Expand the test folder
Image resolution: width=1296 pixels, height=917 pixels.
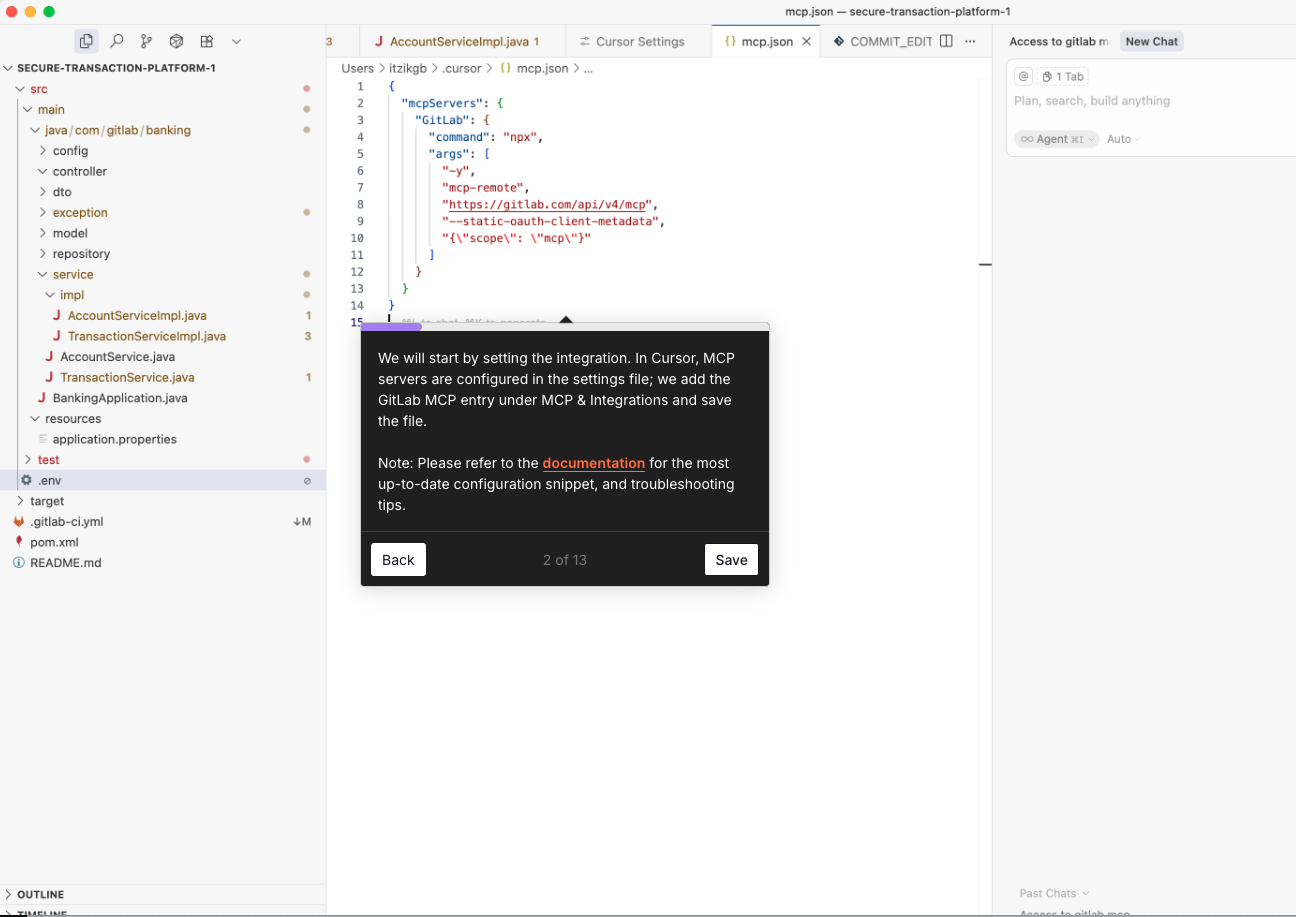[x=48, y=460]
